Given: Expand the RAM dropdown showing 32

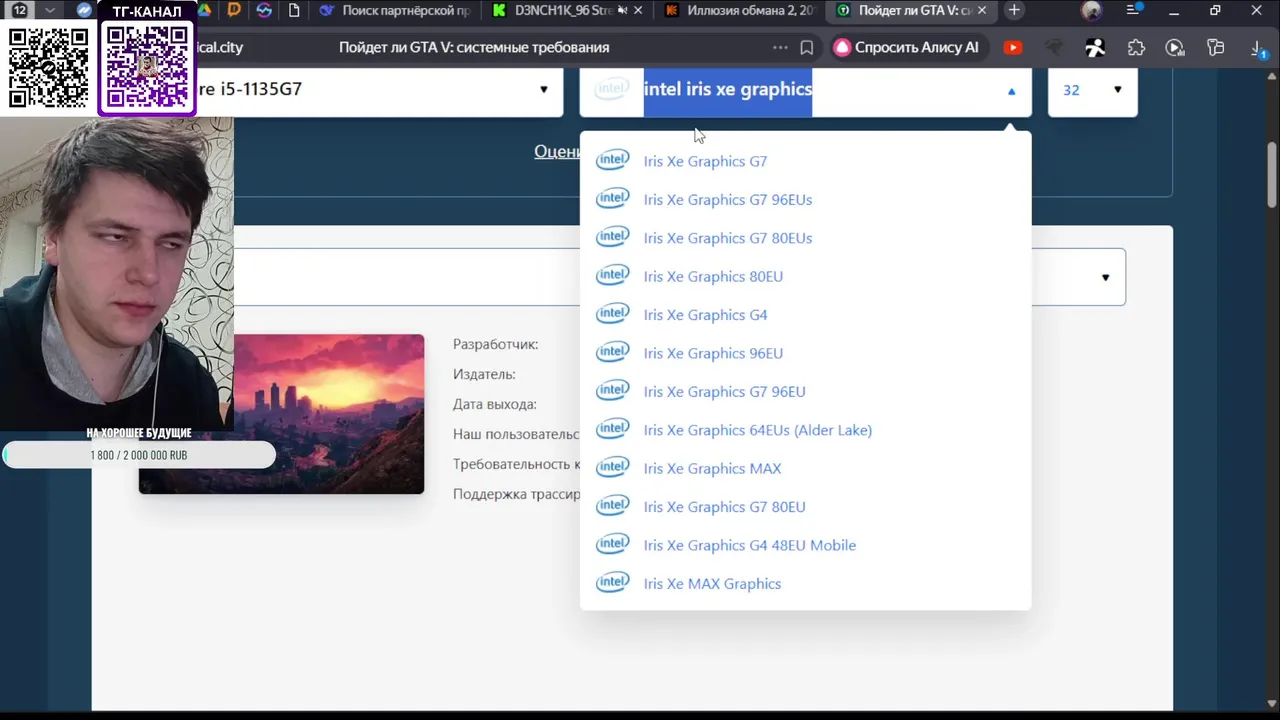Looking at the screenshot, I should tap(1092, 90).
